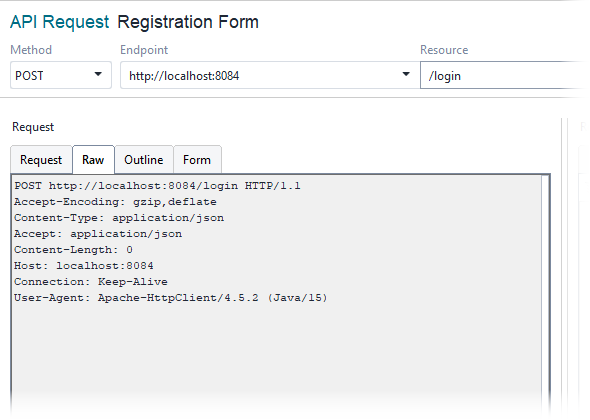Viewport: 590px width, 420px height.
Task: Switch to the Form tab
Action: [197, 160]
